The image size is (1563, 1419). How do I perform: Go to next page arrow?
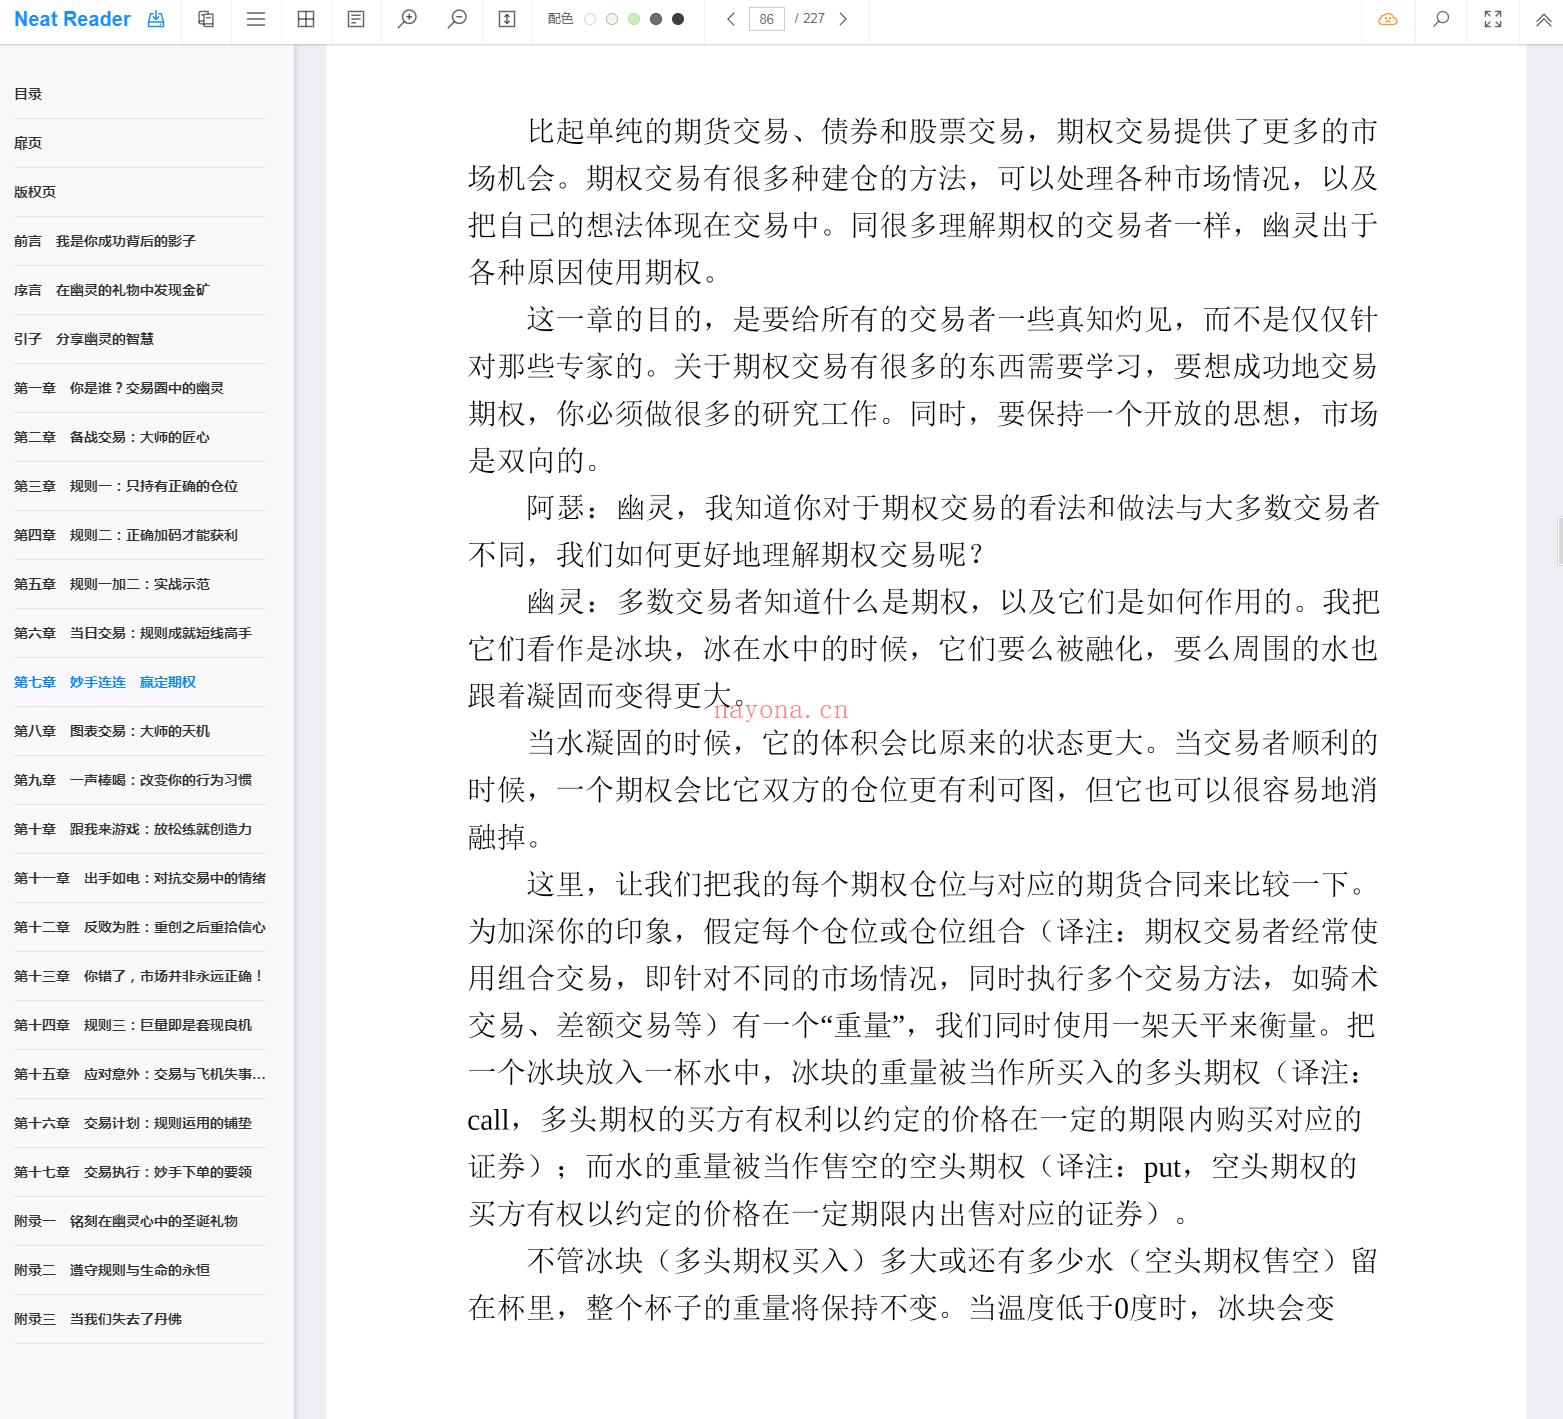[843, 19]
